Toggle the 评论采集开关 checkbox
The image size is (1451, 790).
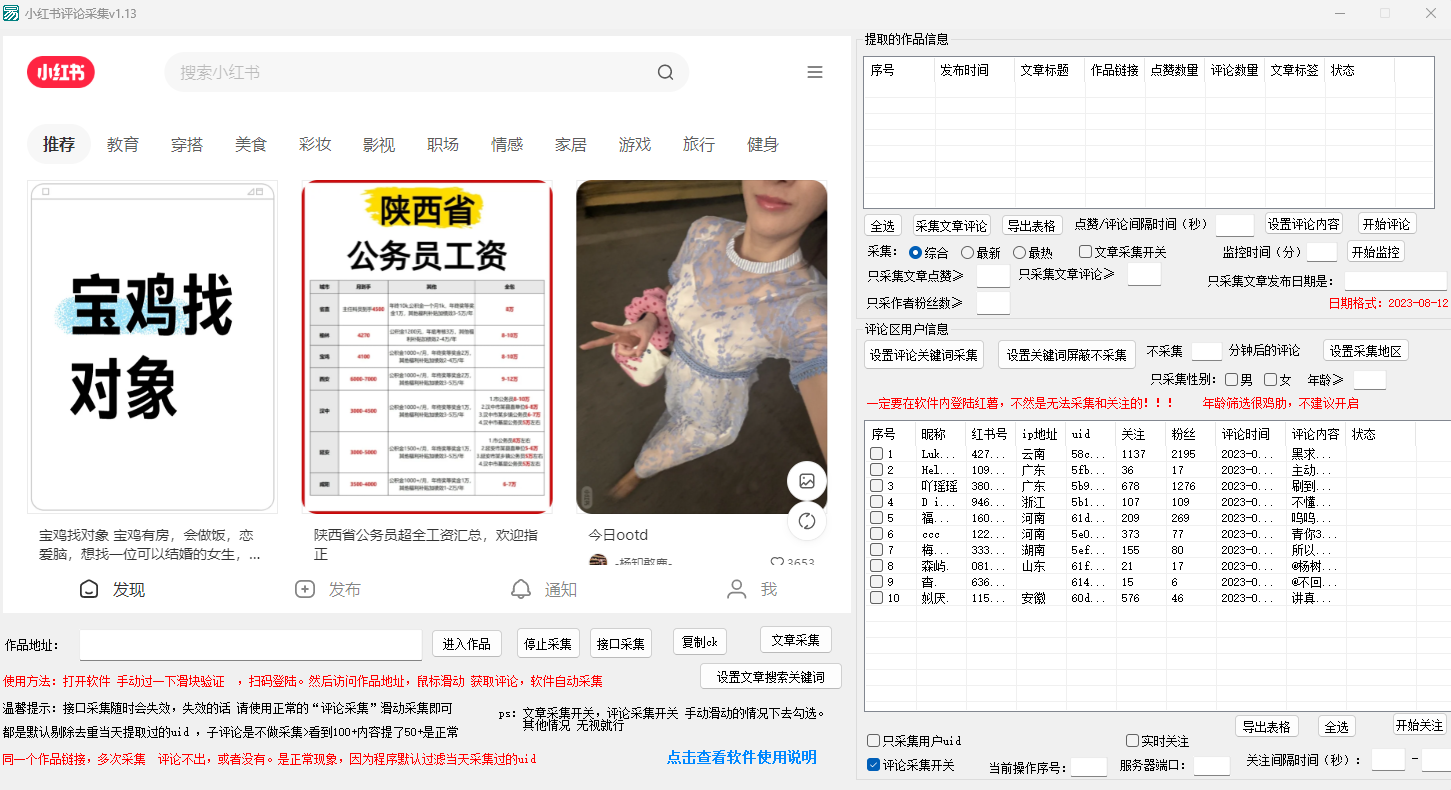[x=874, y=765]
